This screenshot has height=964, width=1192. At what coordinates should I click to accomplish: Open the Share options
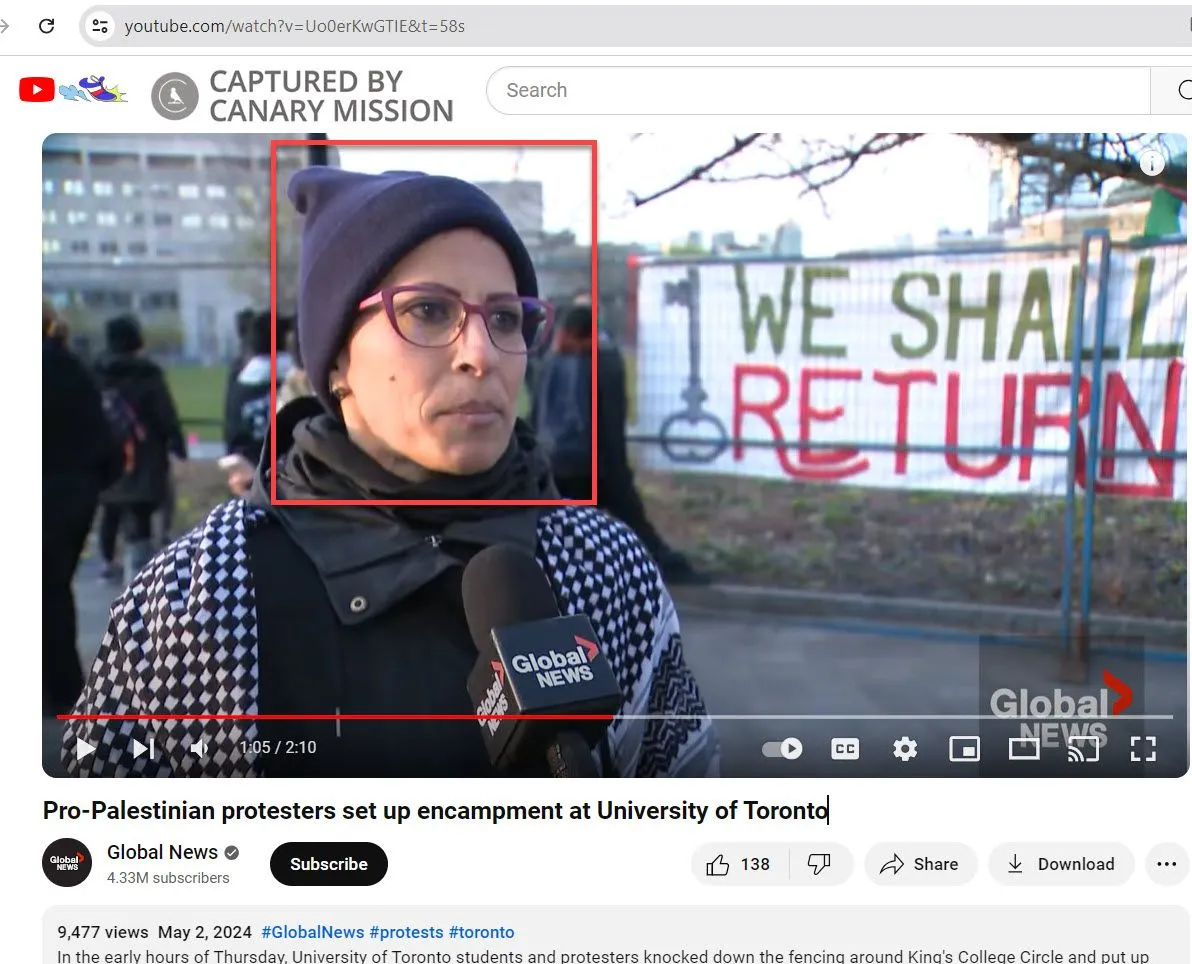[920, 864]
